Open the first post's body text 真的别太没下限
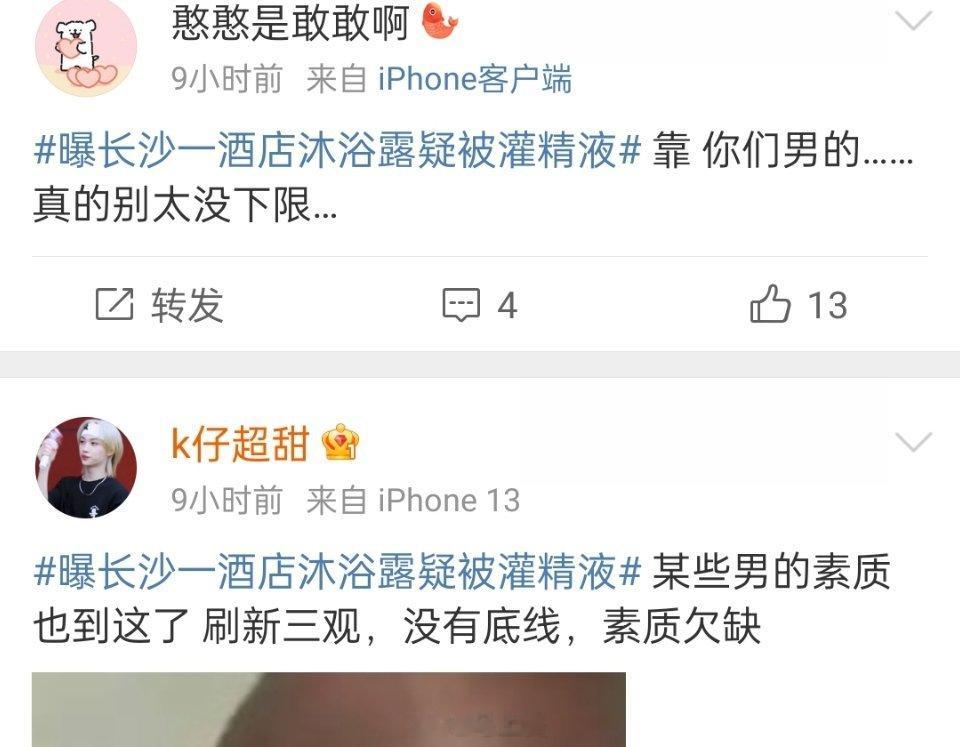Image resolution: width=960 pixels, height=747 pixels. (x=185, y=205)
